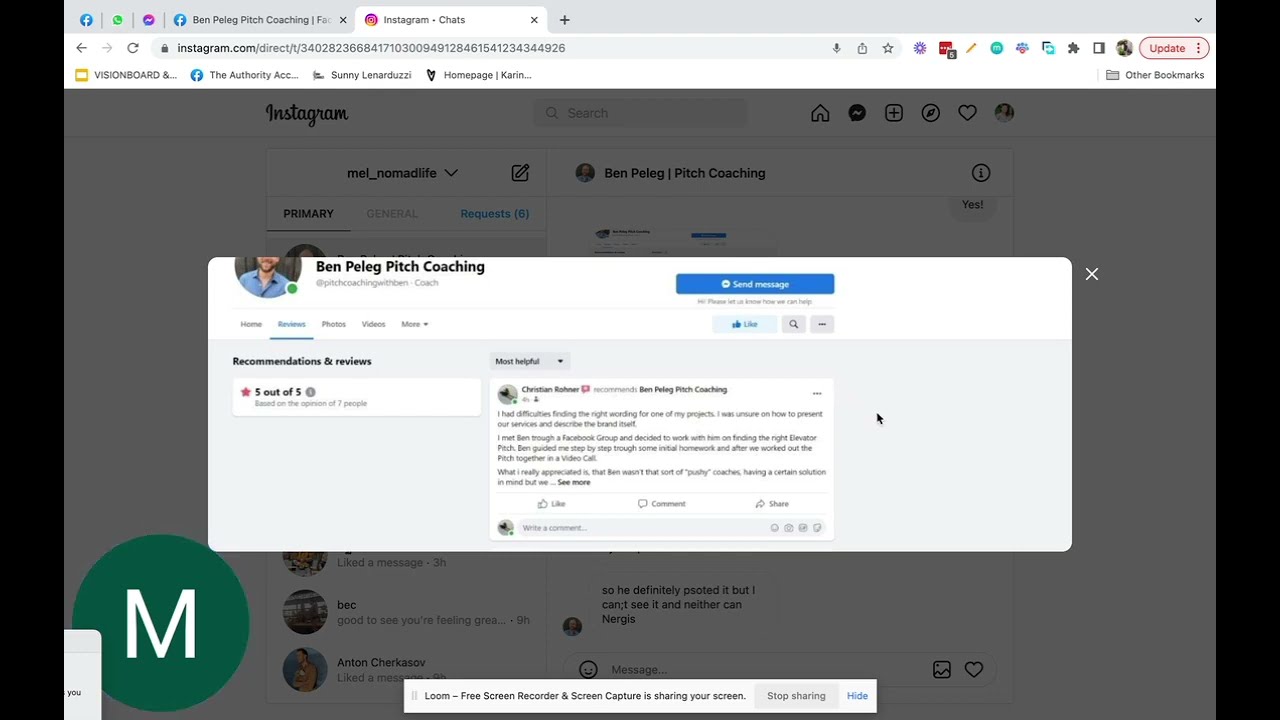Bookmark this page with the star
The image size is (1280, 720).
887,48
